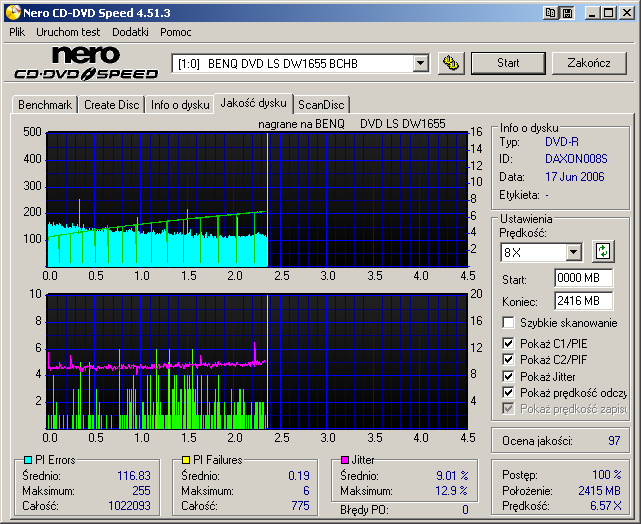
Task: Click the Nero disc icon in title bar
Action: pos(13,13)
